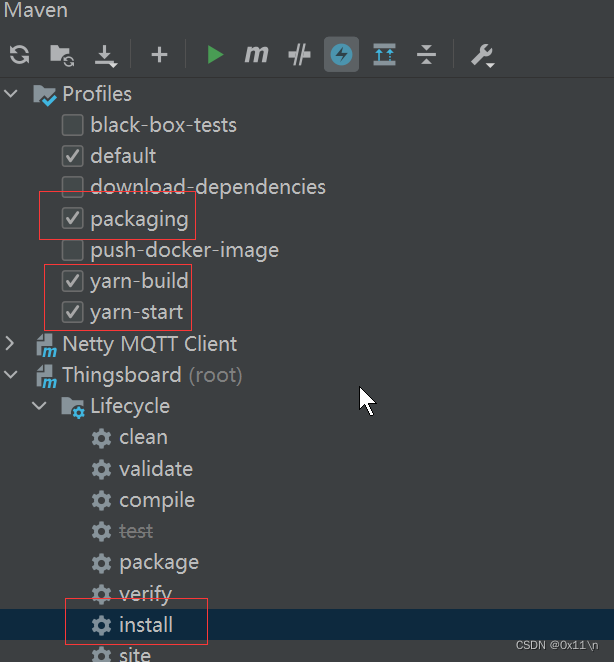Execute Maven goal 'm' icon

(x=256, y=54)
